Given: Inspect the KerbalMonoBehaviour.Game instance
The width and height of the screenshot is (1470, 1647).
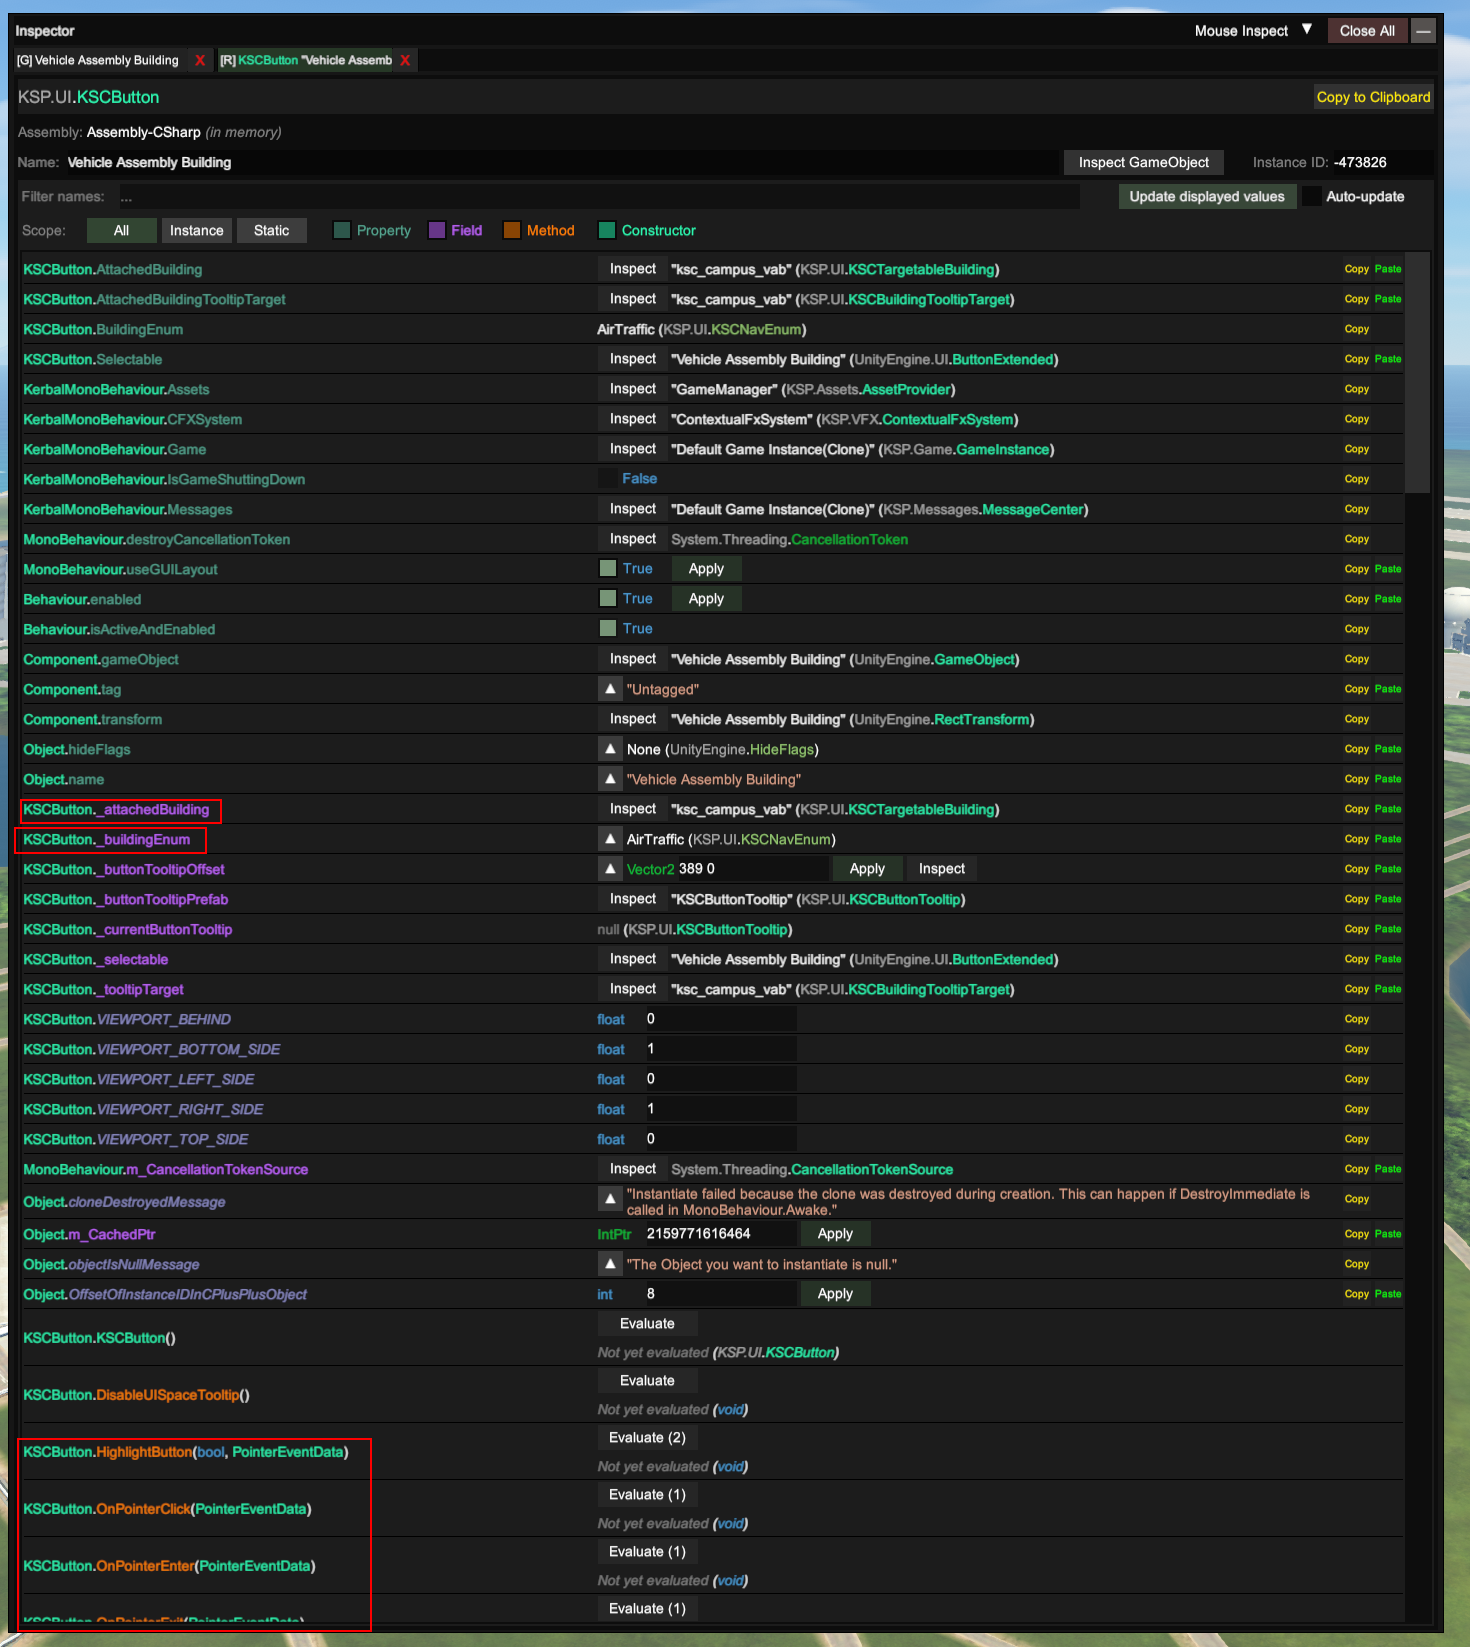Looking at the screenshot, I should pyautogui.click(x=633, y=449).
